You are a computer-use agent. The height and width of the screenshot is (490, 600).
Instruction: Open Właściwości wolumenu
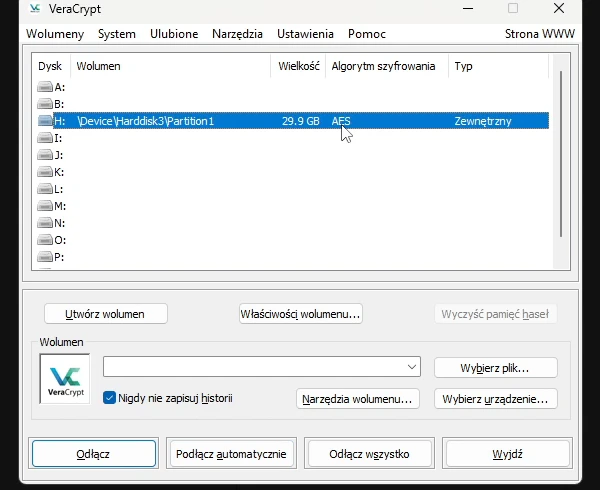point(301,314)
